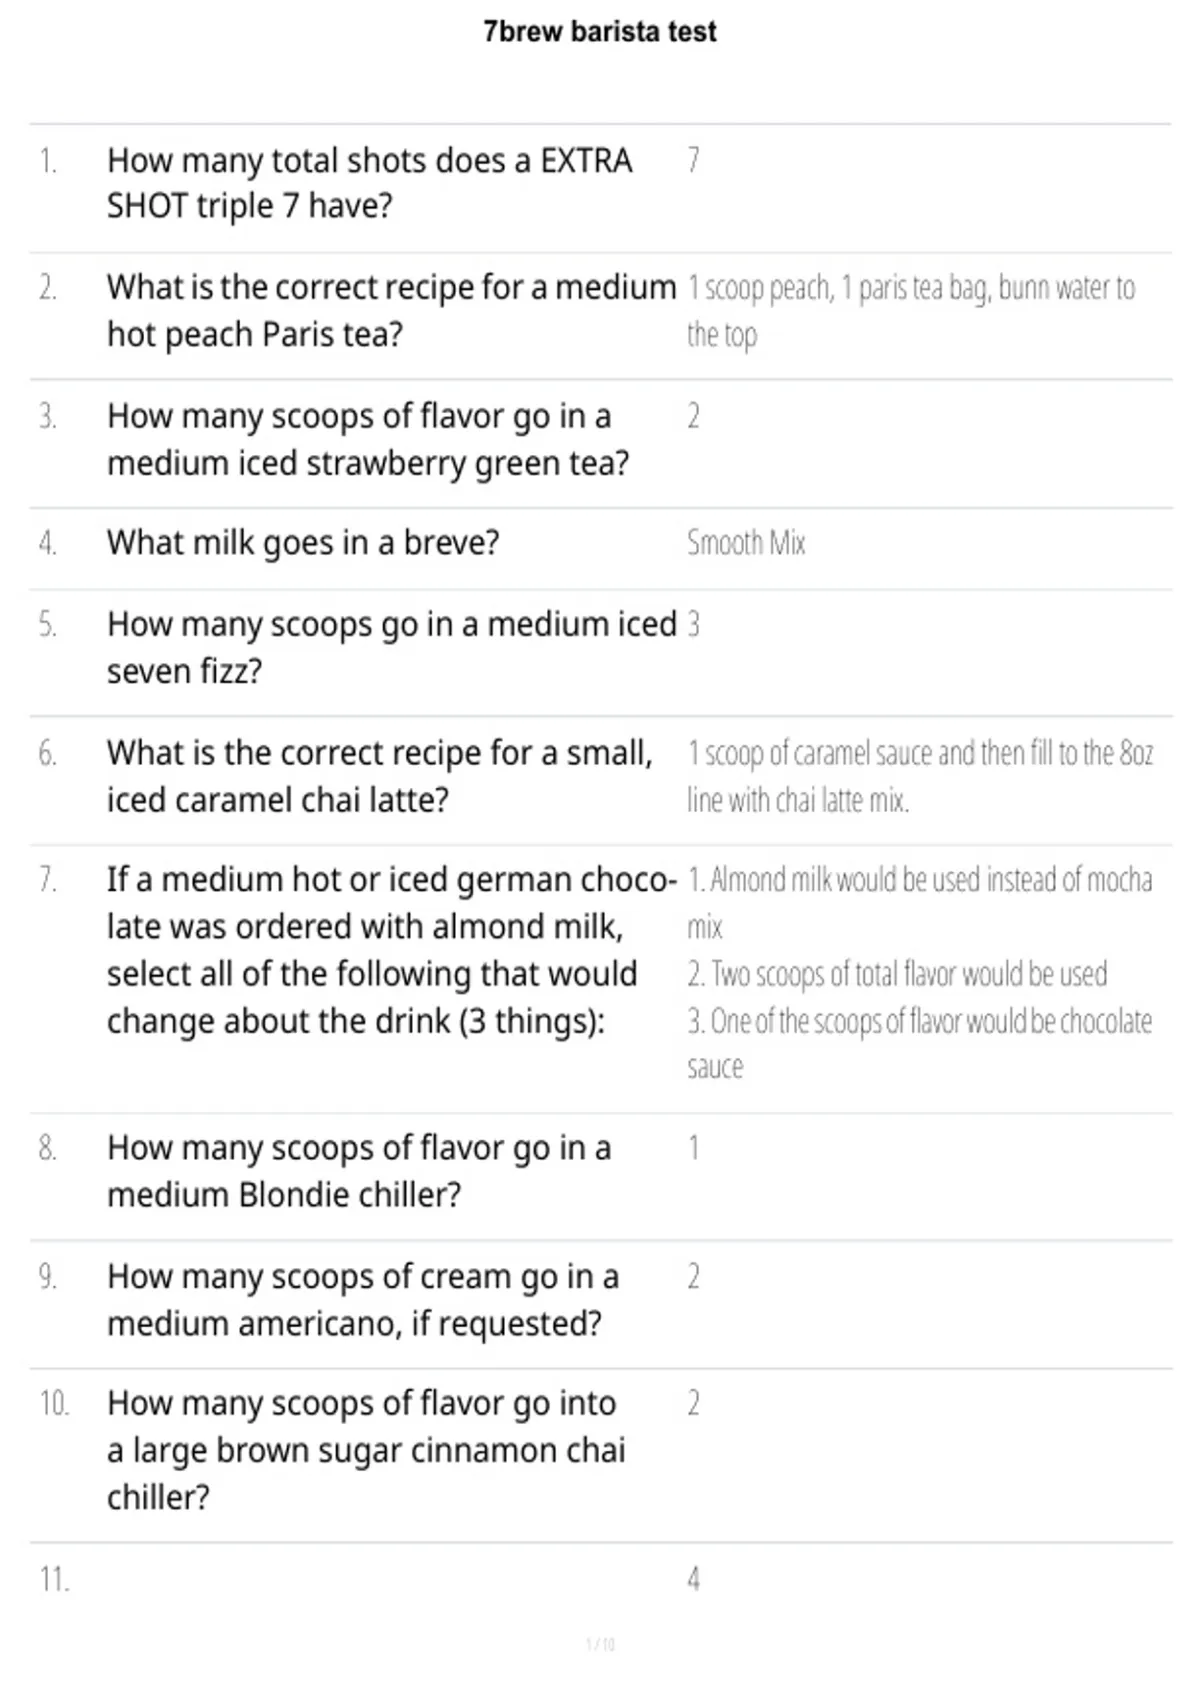Click the german chocolate almond milk question
1200x1700 pixels.
392,950
